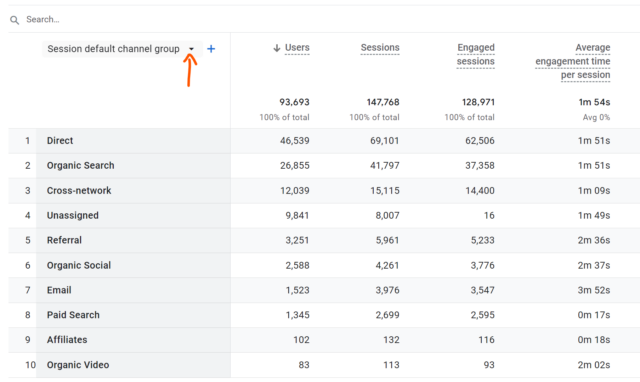The image size is (640, 382).
Task: Click Affiliates engagement time 0m 18s
Action: pyautogui.click(x=594, y=340)
